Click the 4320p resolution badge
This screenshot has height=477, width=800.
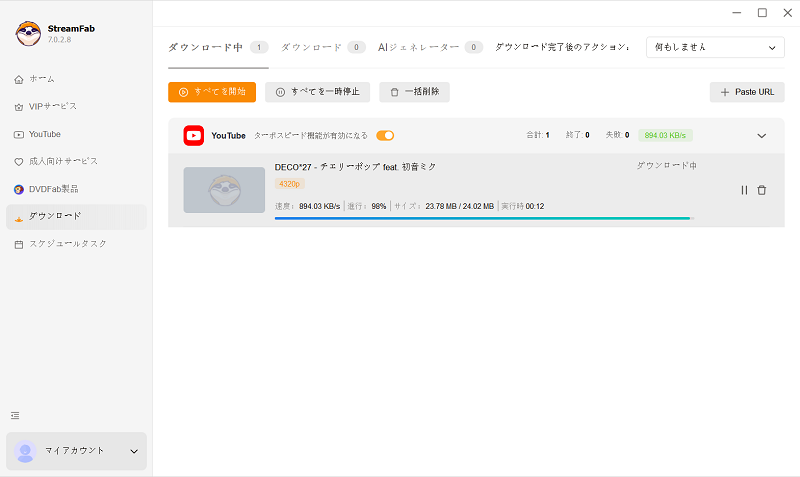(x=289, y=184)
